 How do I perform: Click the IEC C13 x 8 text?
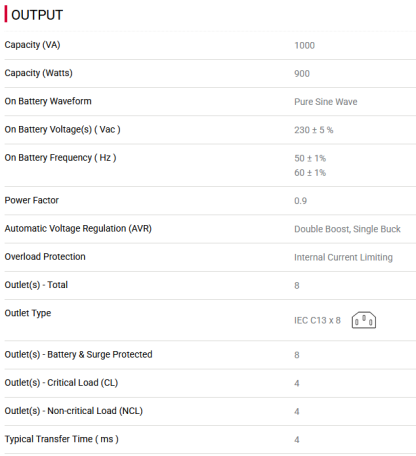(317, 320)
